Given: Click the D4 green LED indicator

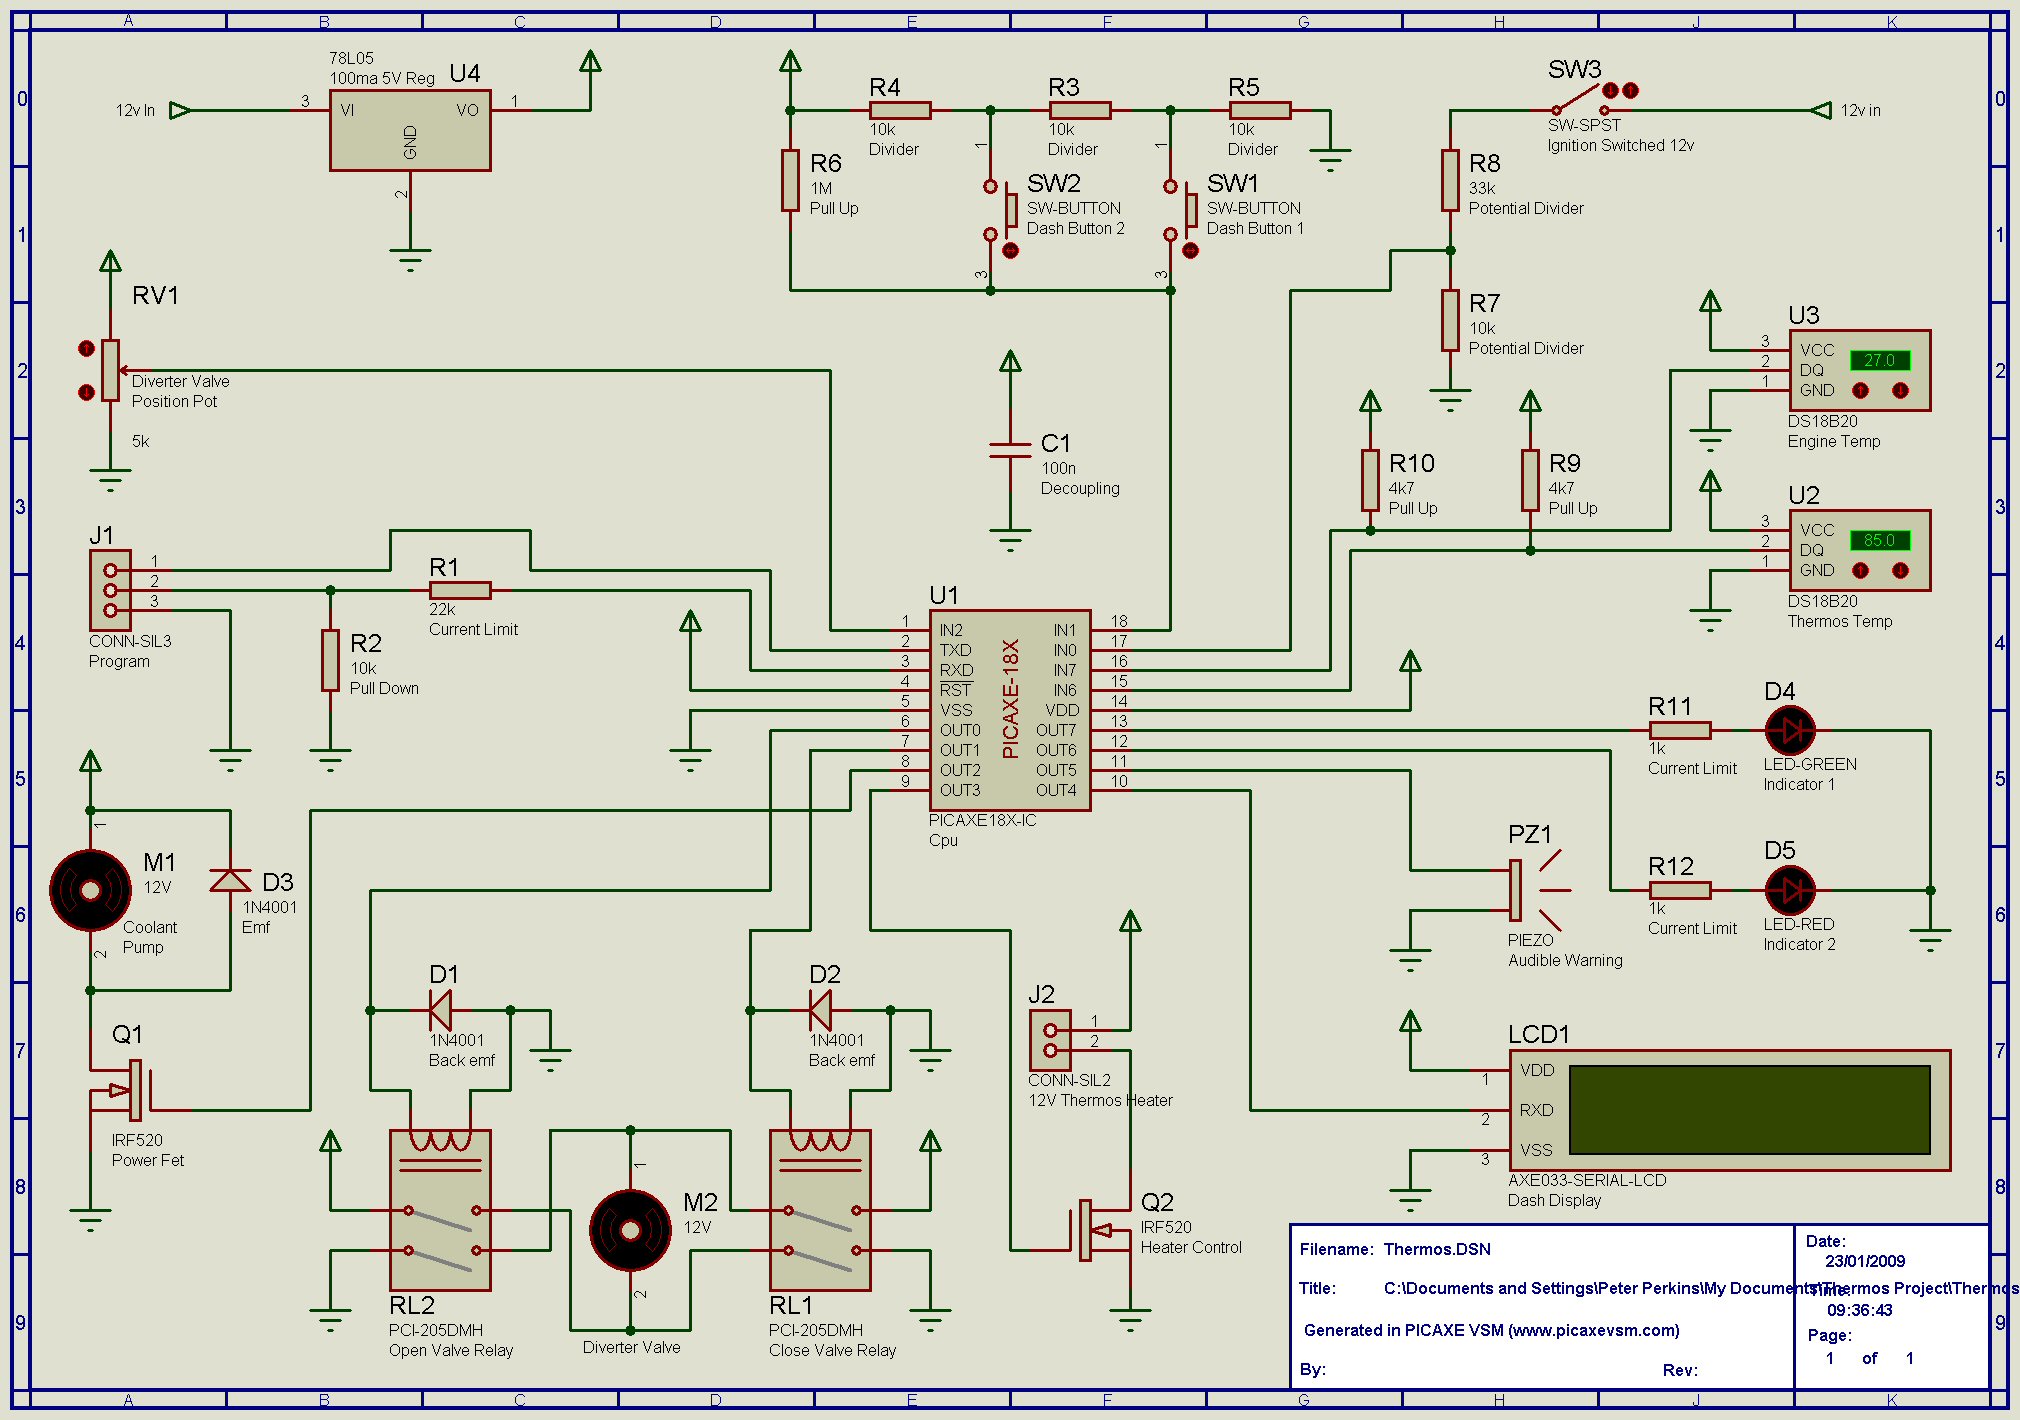Looking at the screenshot, I should click(x=1790, y=730).
